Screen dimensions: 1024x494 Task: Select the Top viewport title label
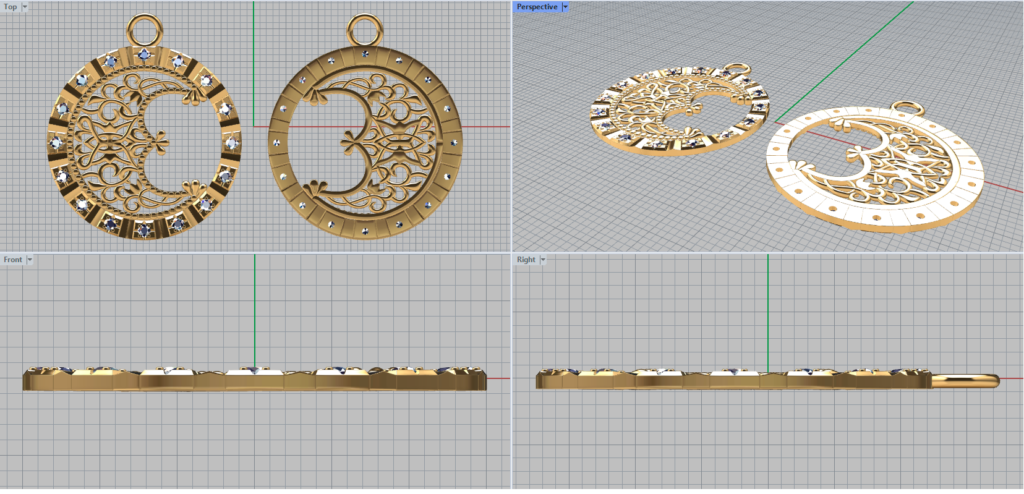(10, 7)
